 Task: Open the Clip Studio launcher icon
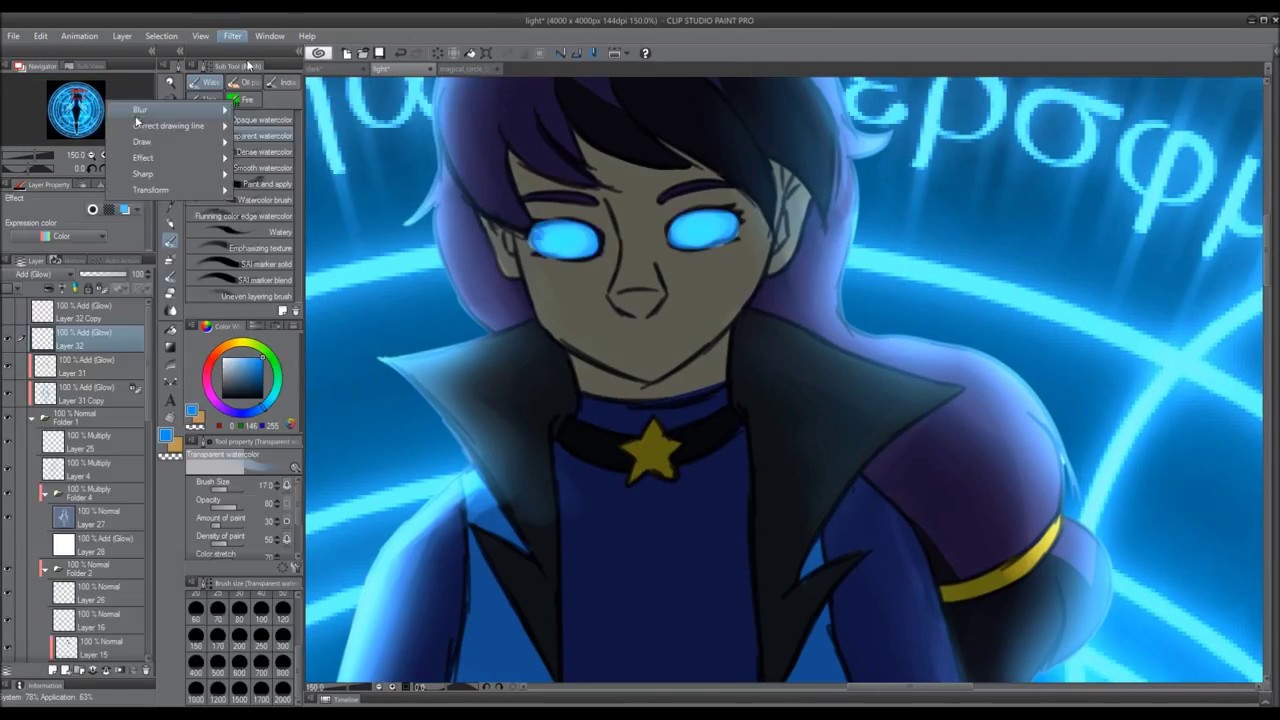click(319, 53)
